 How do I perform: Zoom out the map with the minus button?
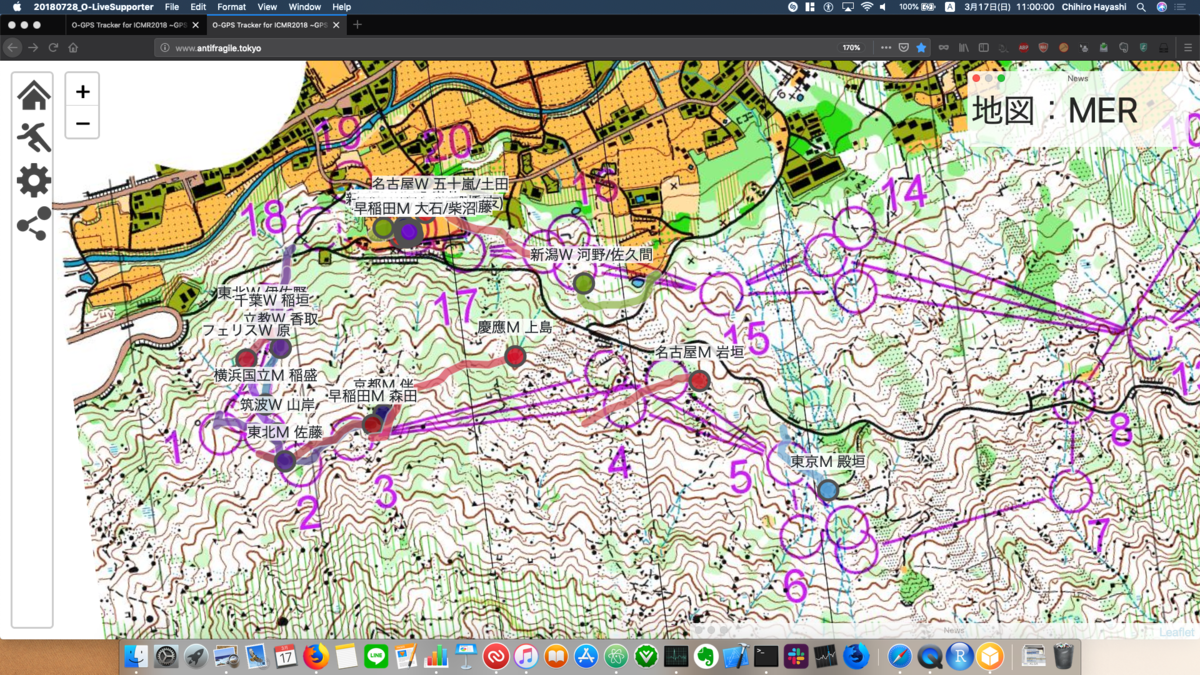82,123
